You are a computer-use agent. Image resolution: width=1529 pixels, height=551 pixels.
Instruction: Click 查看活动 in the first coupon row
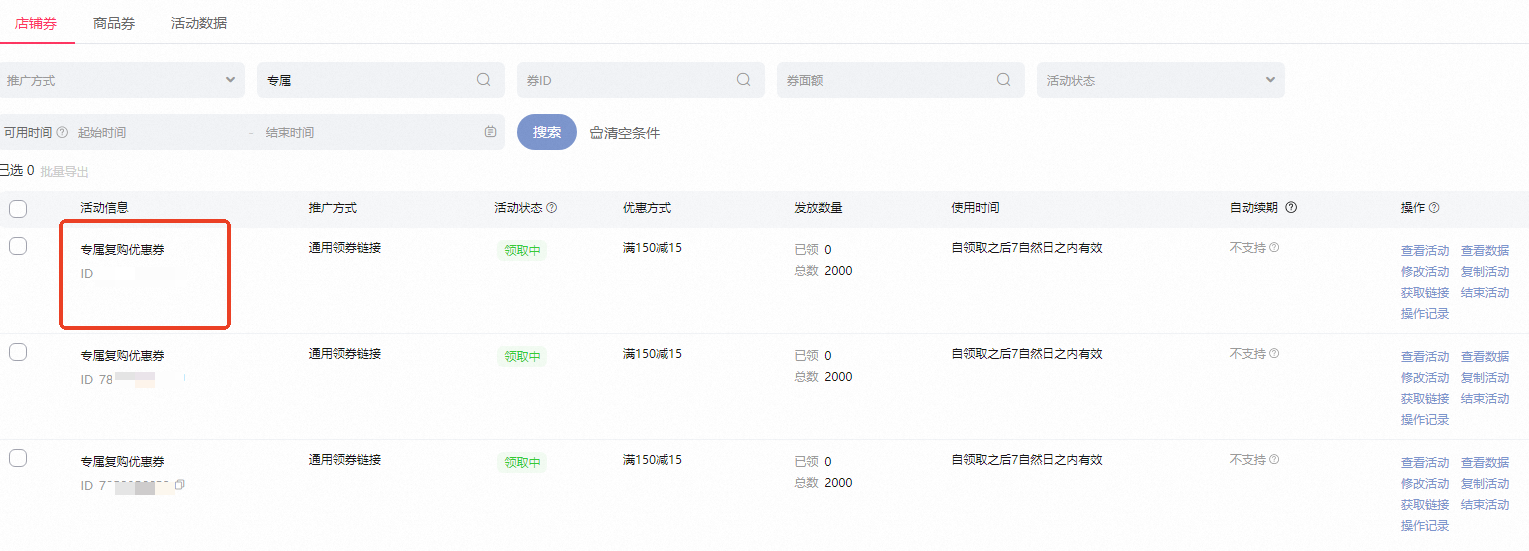click(1425, 251)
